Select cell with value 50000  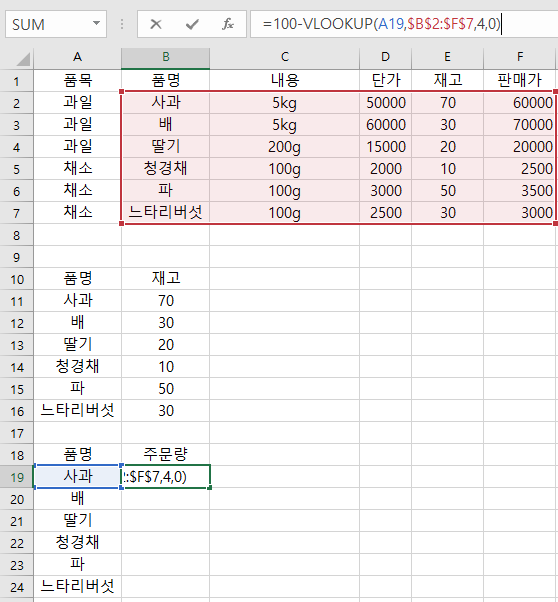point(385,103)
